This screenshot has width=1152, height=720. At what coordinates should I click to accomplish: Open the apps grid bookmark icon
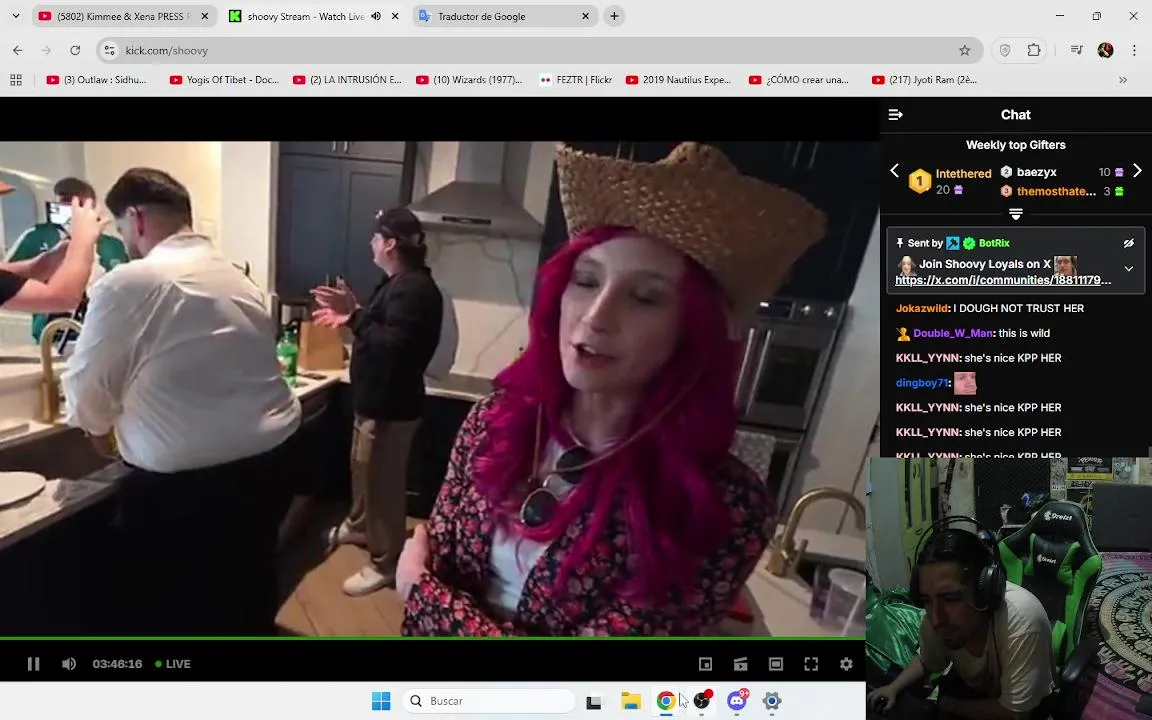tap(16, 80)
